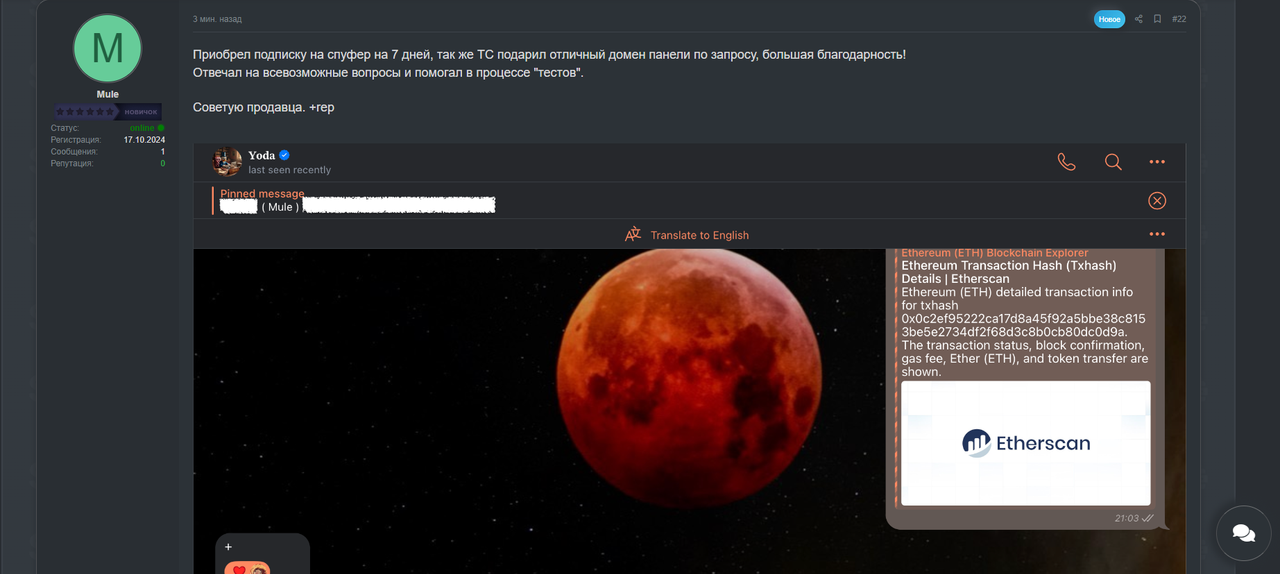Click the translation language icon
This screenshot has width=1280, height=574.
pyautogui.click(x=633, y=235)
